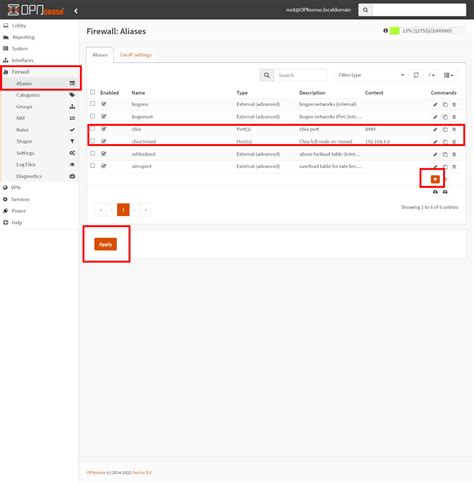Edit the bogons alias with pencil icon
The height and width of the screenshot is (483, 474).
point(435,105)
